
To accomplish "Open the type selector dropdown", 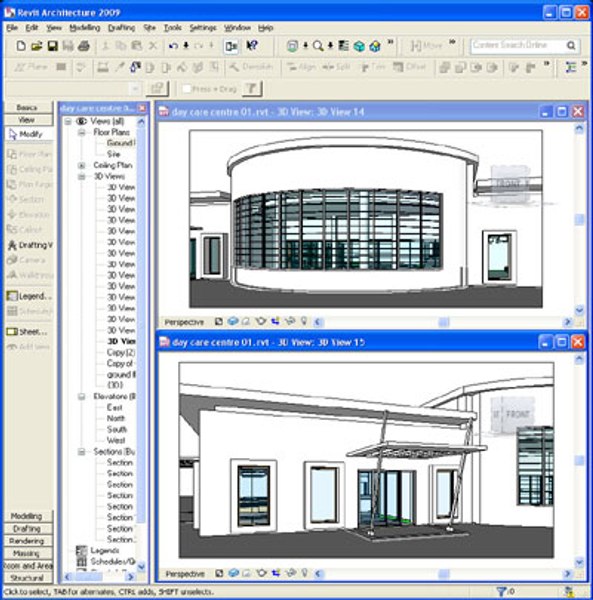I will (x=135, y=89).
